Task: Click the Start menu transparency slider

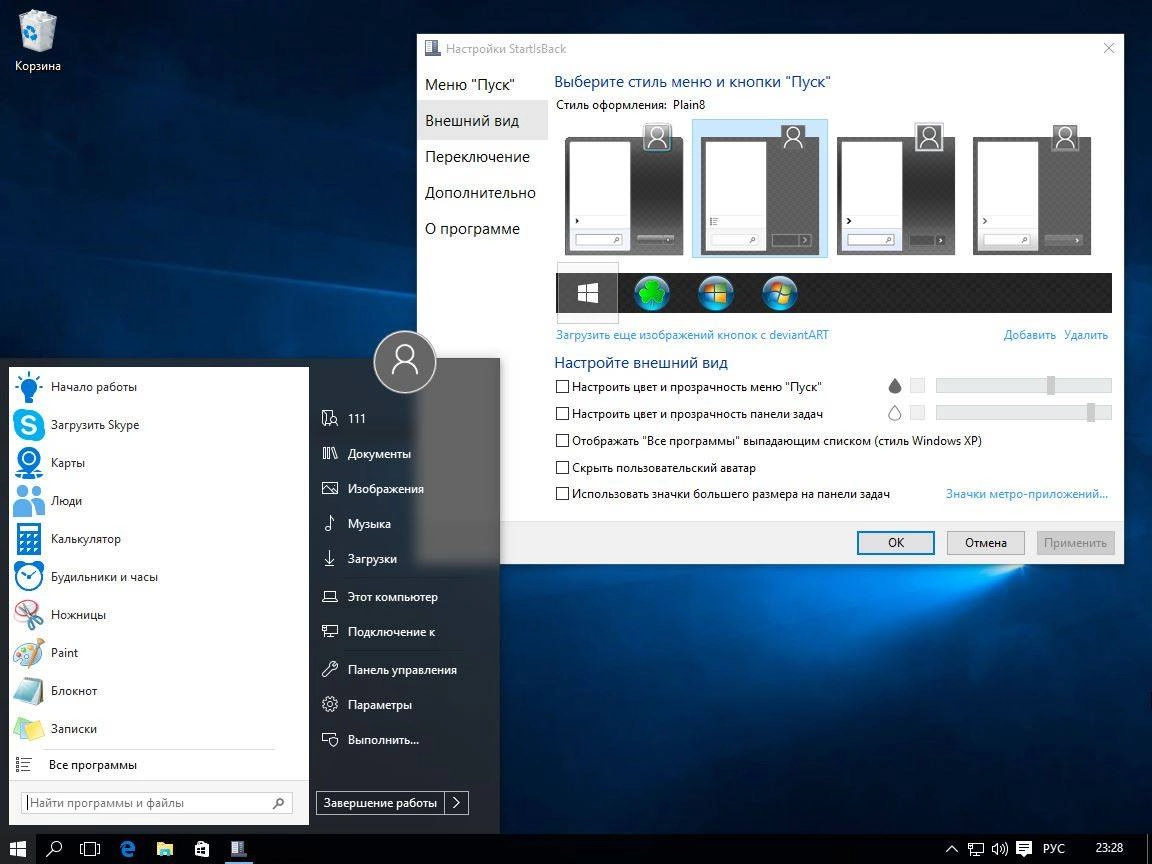Action: [x=1023, y=386]
